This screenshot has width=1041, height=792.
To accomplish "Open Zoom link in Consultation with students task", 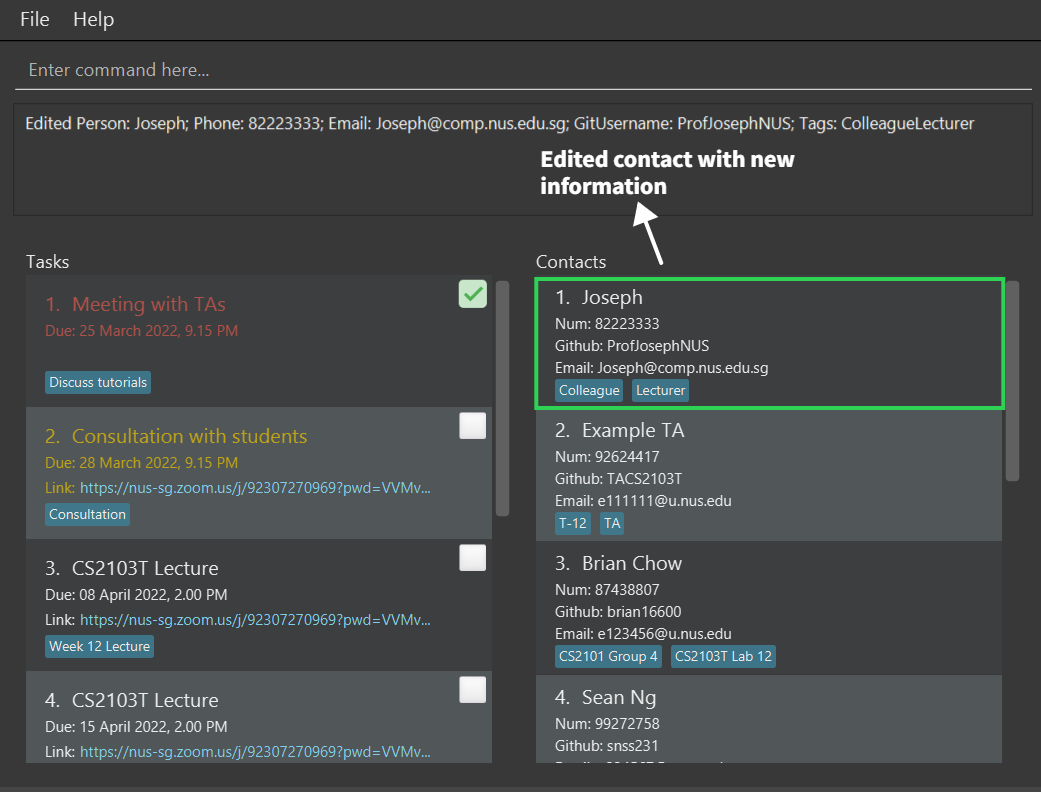I will [x=255, y=488].
